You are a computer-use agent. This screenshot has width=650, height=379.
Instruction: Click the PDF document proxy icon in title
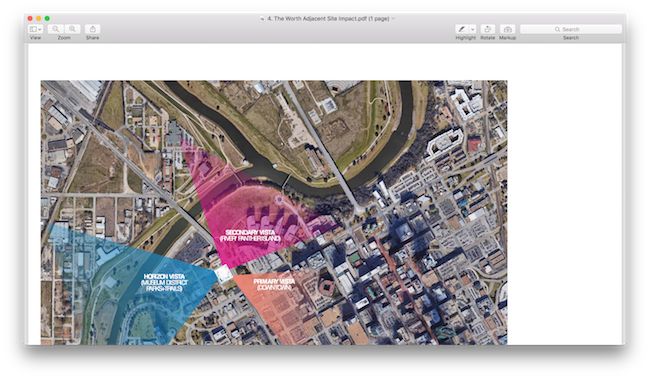[262, 18]
